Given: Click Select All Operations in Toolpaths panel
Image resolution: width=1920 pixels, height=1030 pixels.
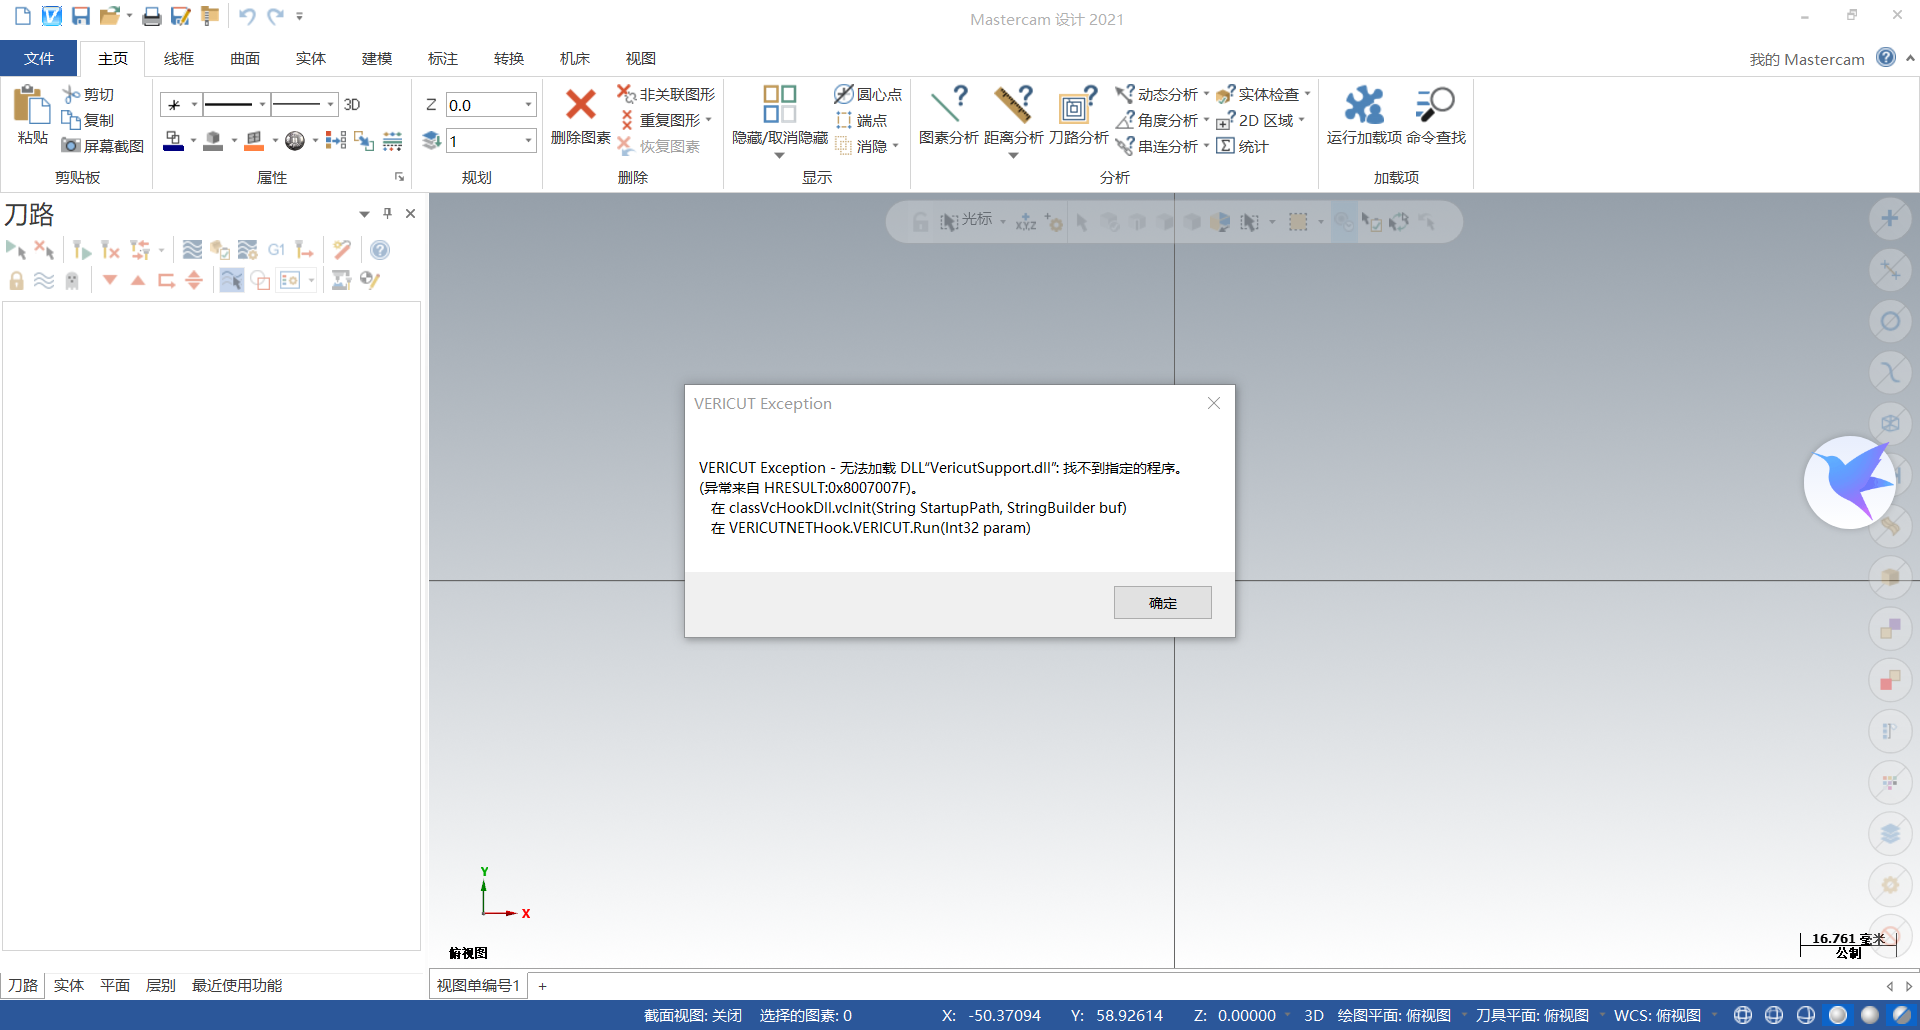Looking at the screenshot, I should click(16, 250).
